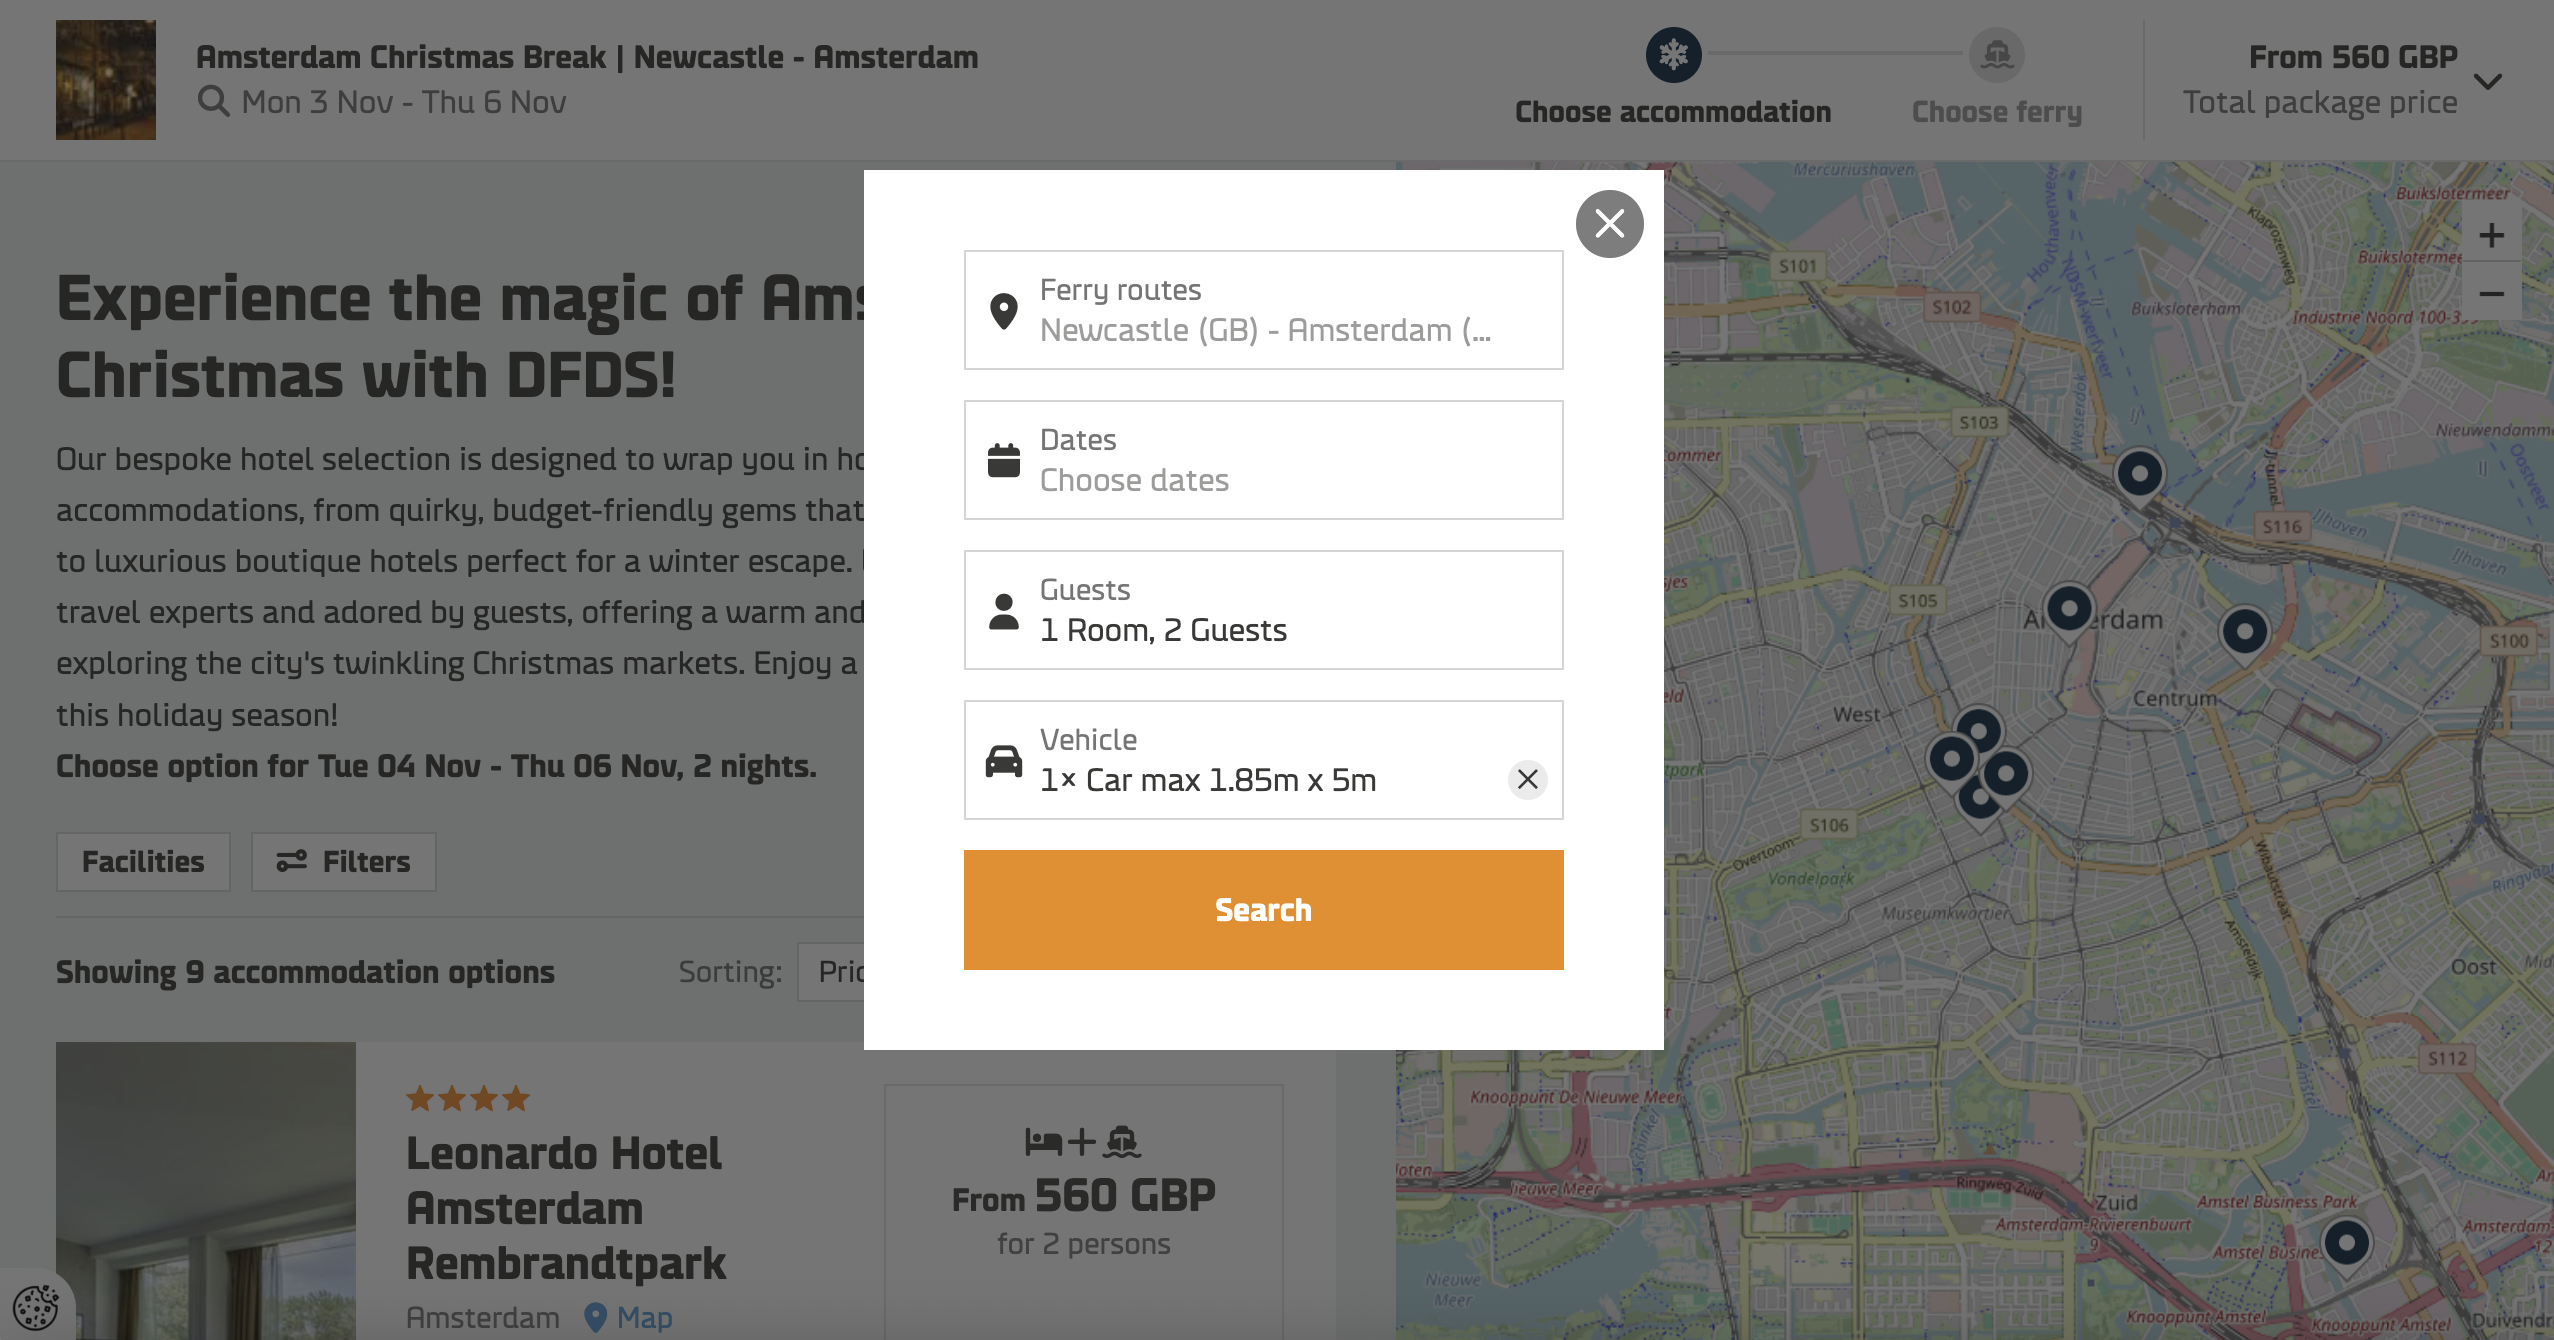Open the Facilities filter button
2554x1340 pixels.
coord(143,861)
